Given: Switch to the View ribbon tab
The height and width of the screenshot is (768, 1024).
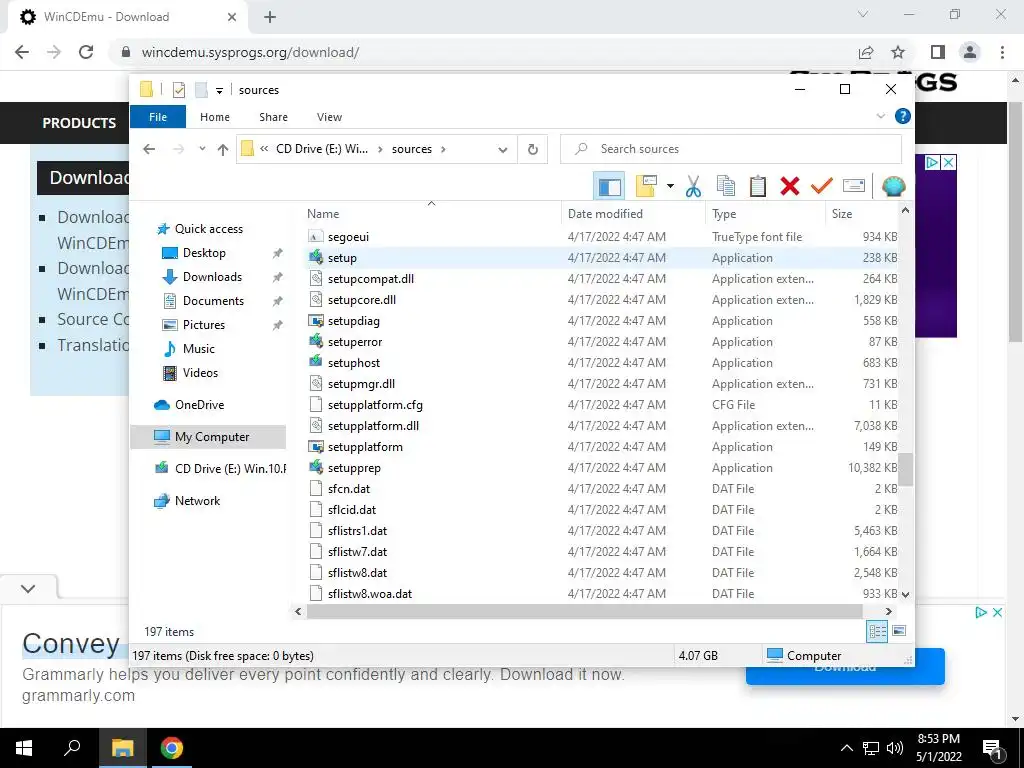Looking at the screenshot, I should coord(329,117).
